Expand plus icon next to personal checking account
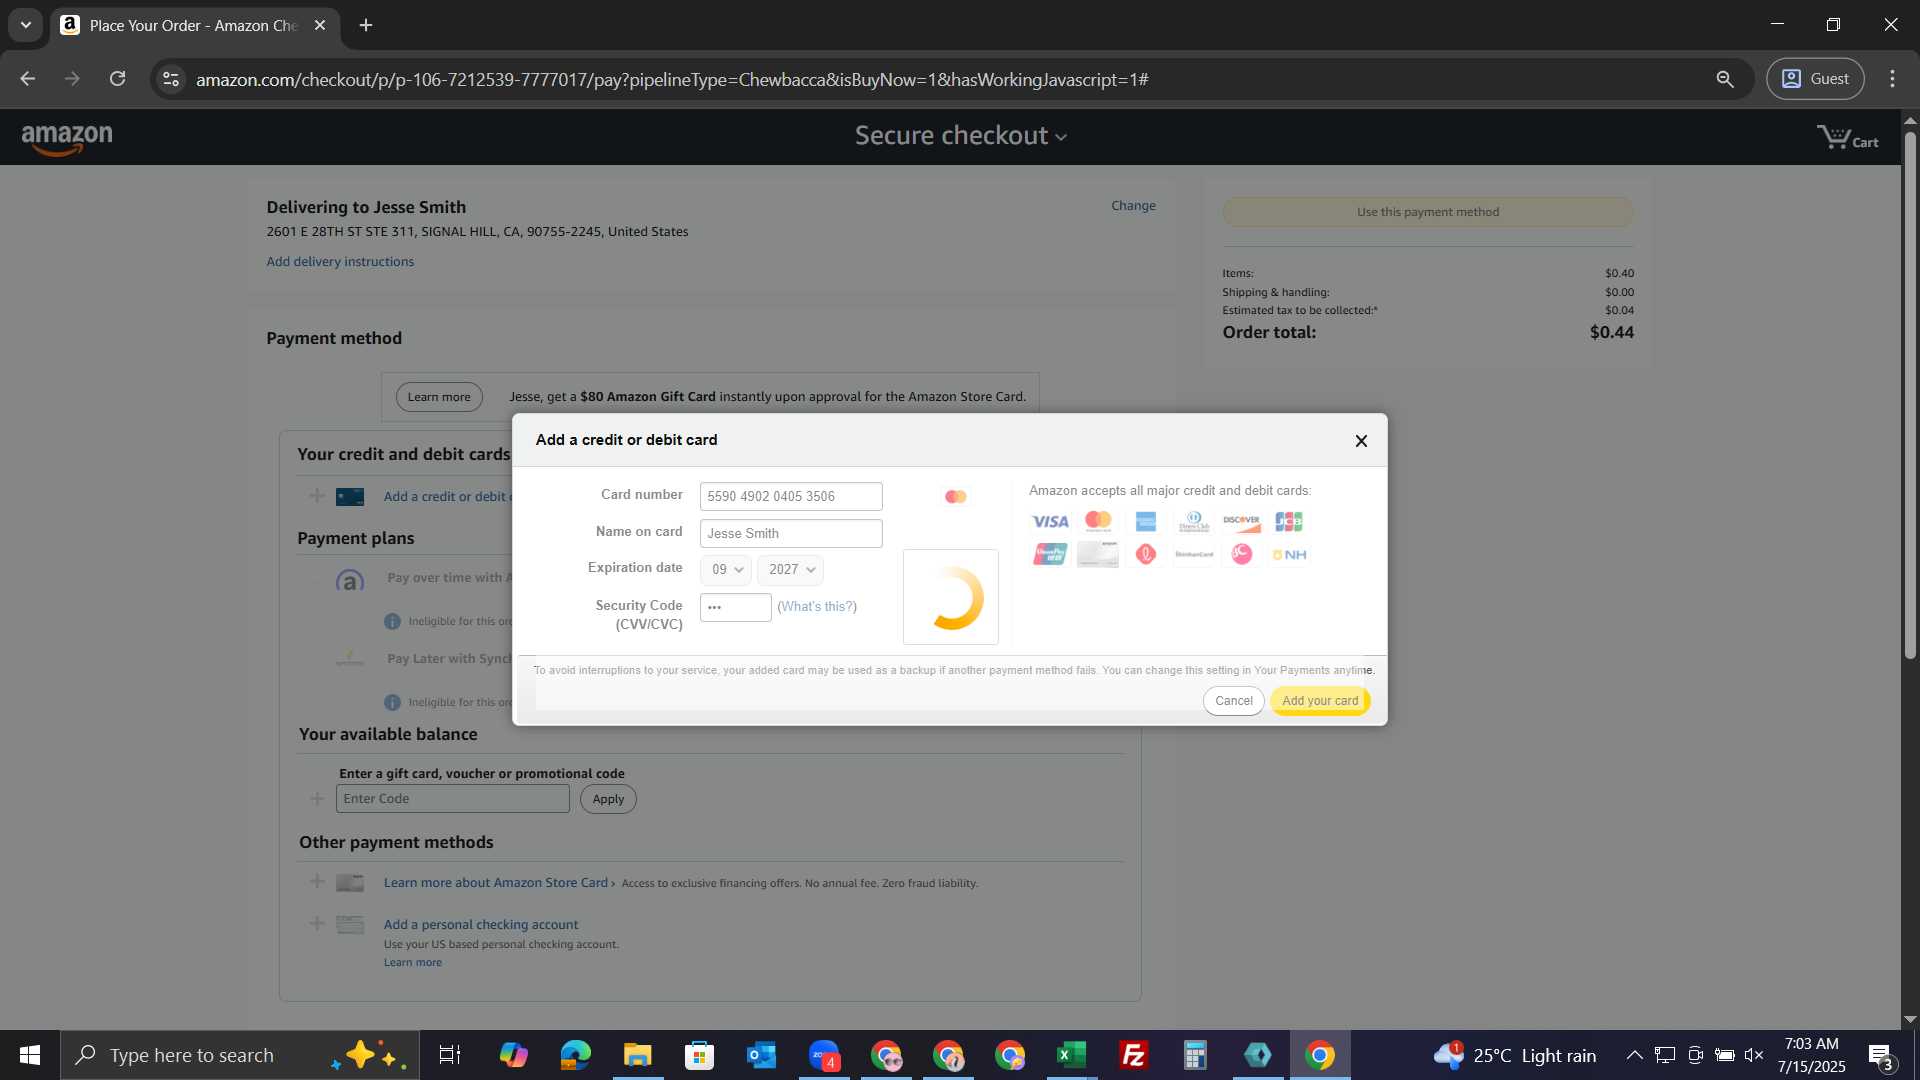The width and height of the screenshot is (1920, 1080). (x=317, y=923)
